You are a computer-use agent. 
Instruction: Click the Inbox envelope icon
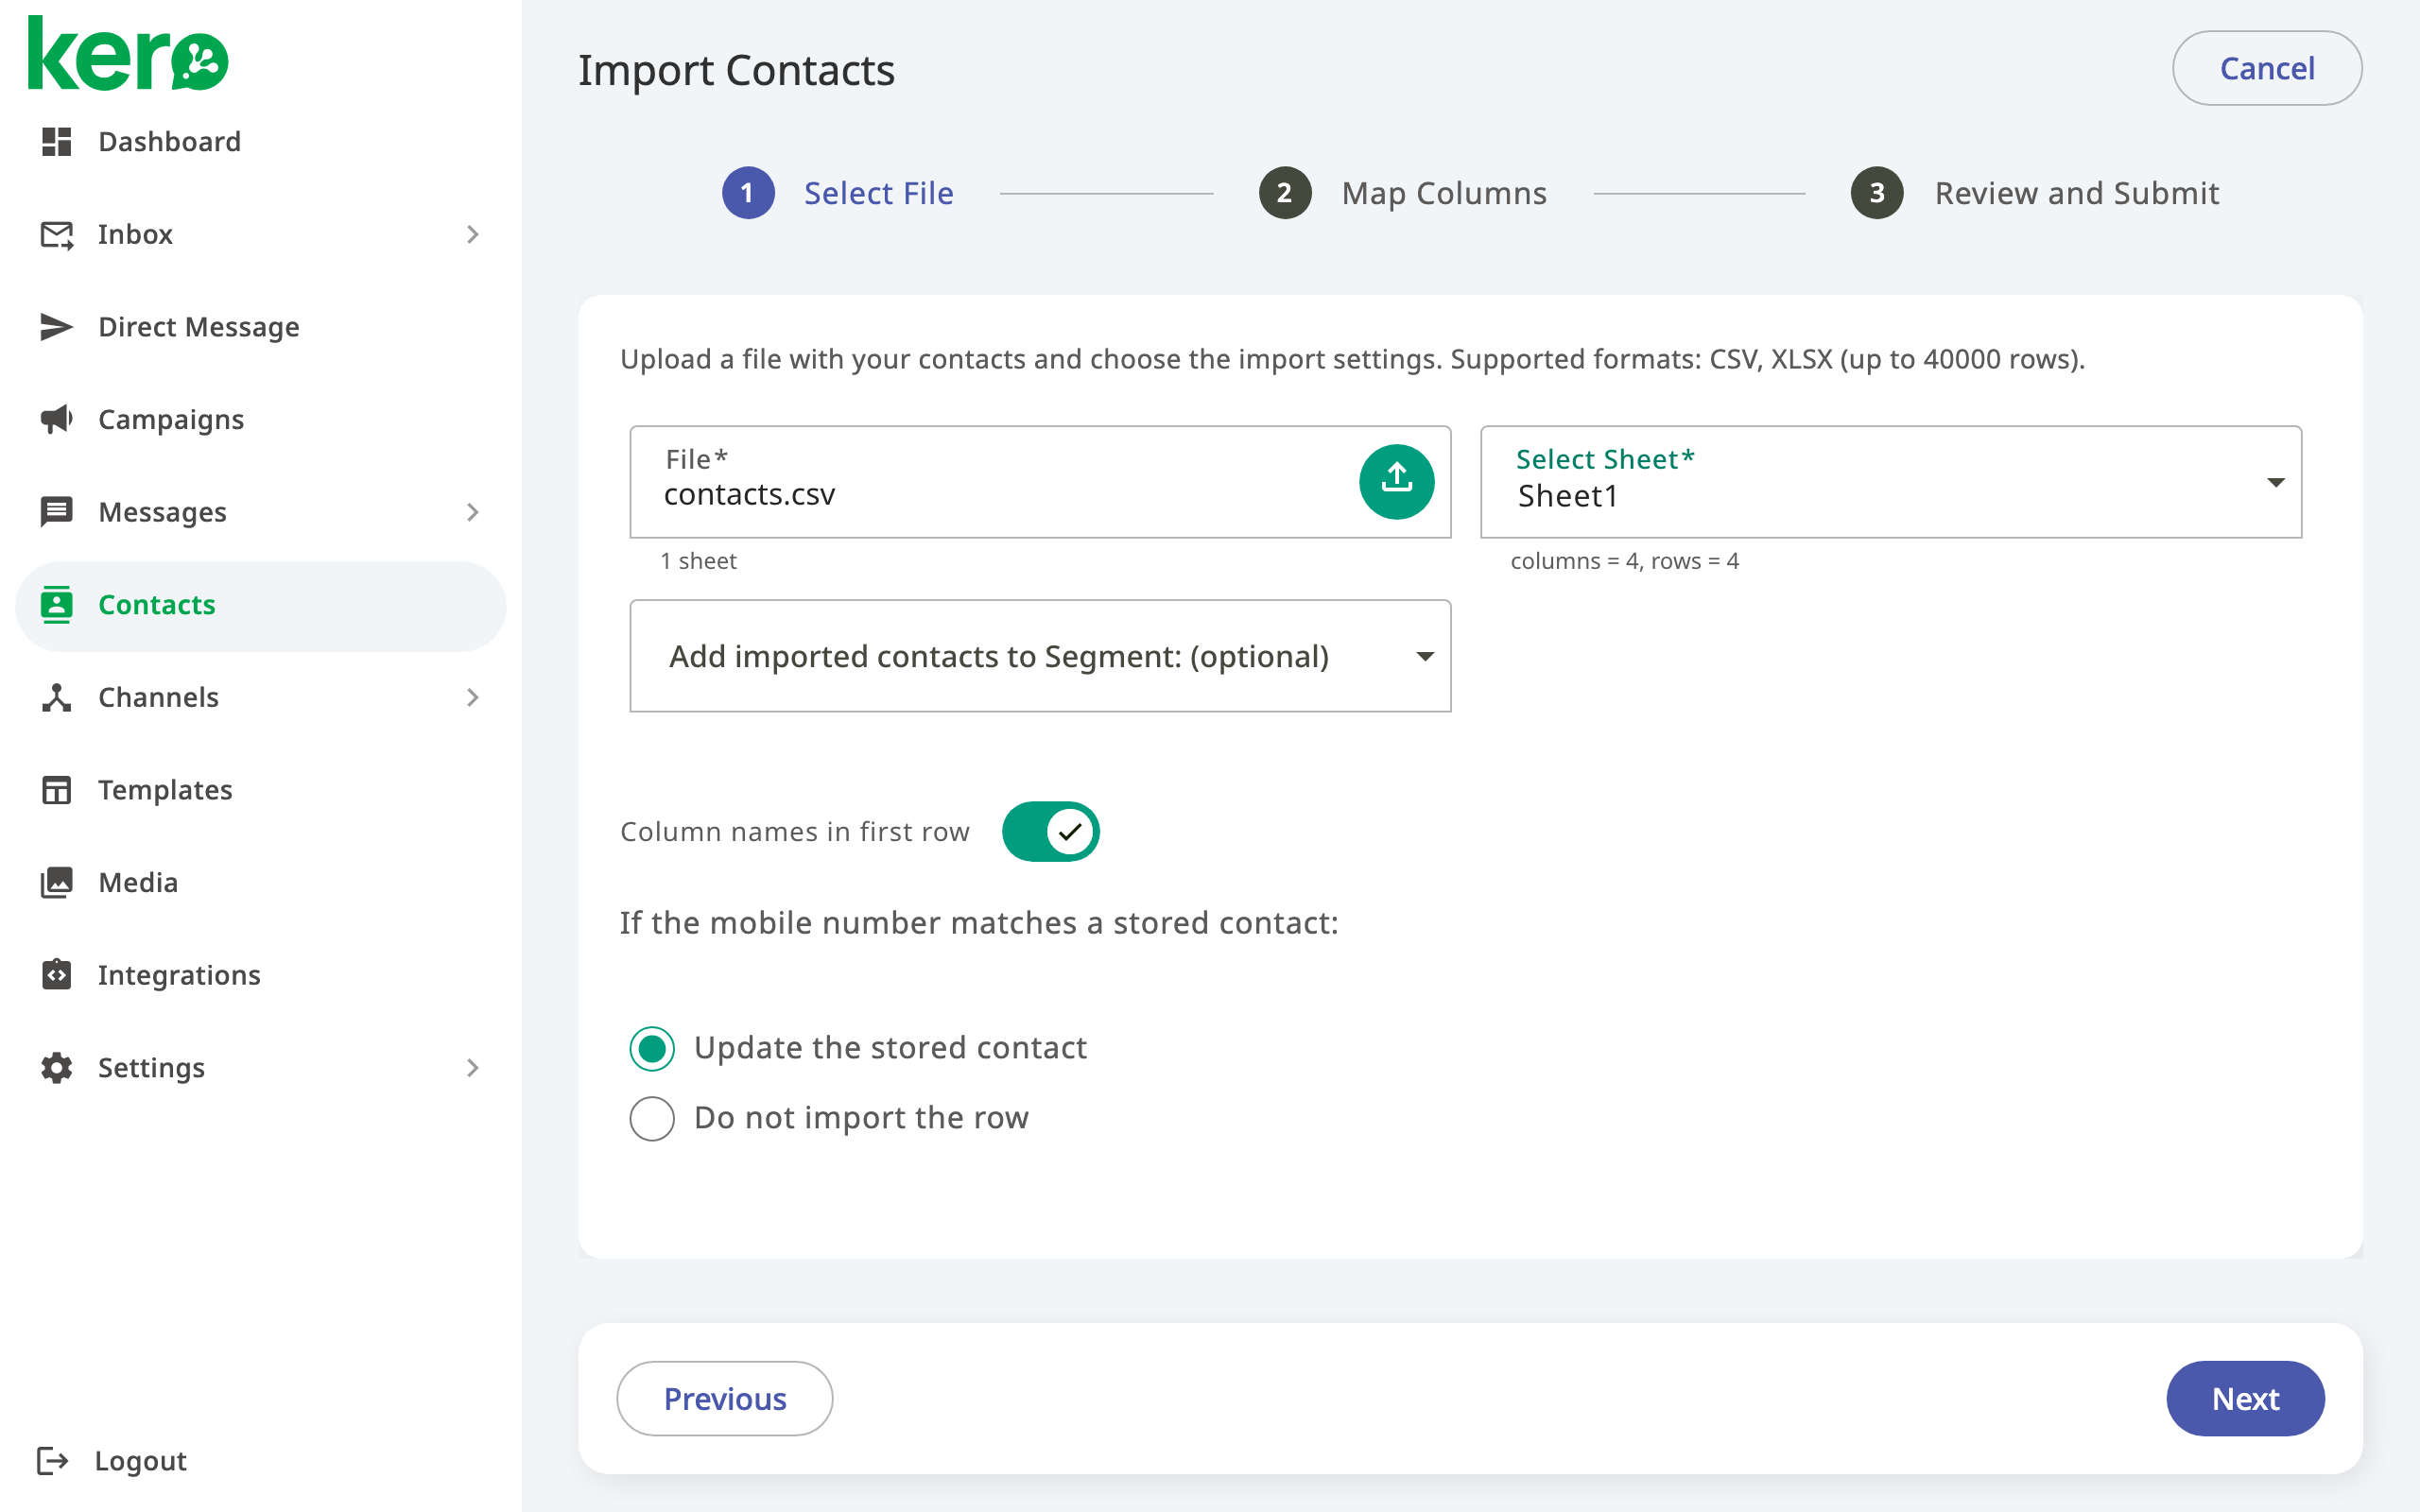click(56, 234)
